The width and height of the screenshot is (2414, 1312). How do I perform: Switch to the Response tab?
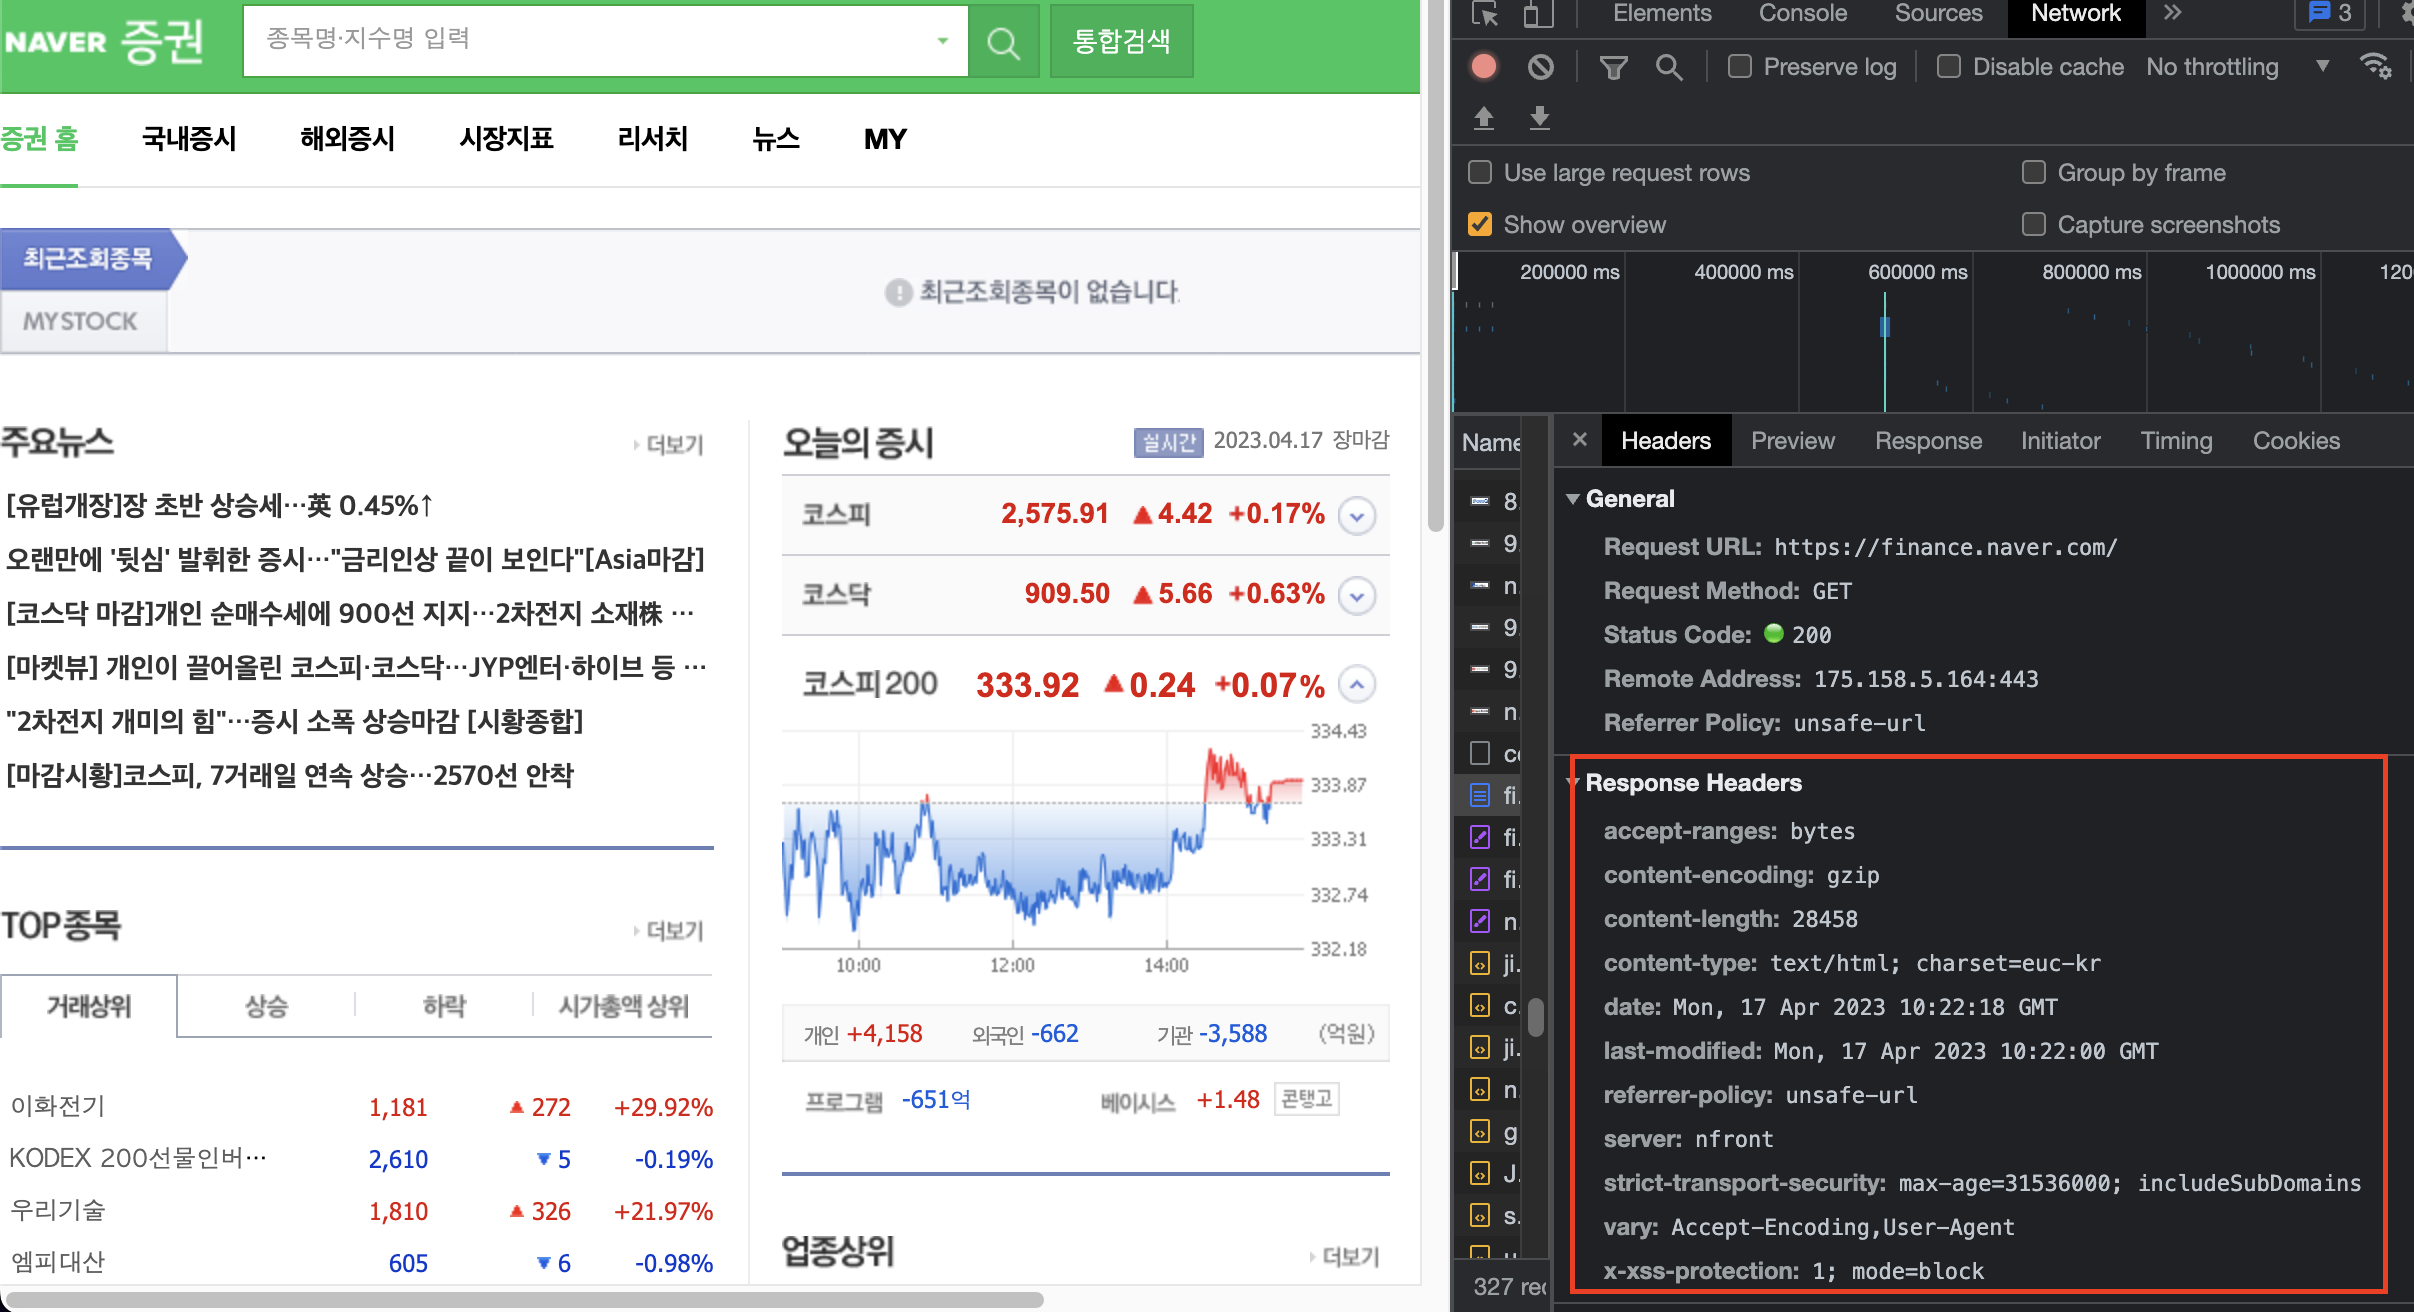click(1927, 441)
